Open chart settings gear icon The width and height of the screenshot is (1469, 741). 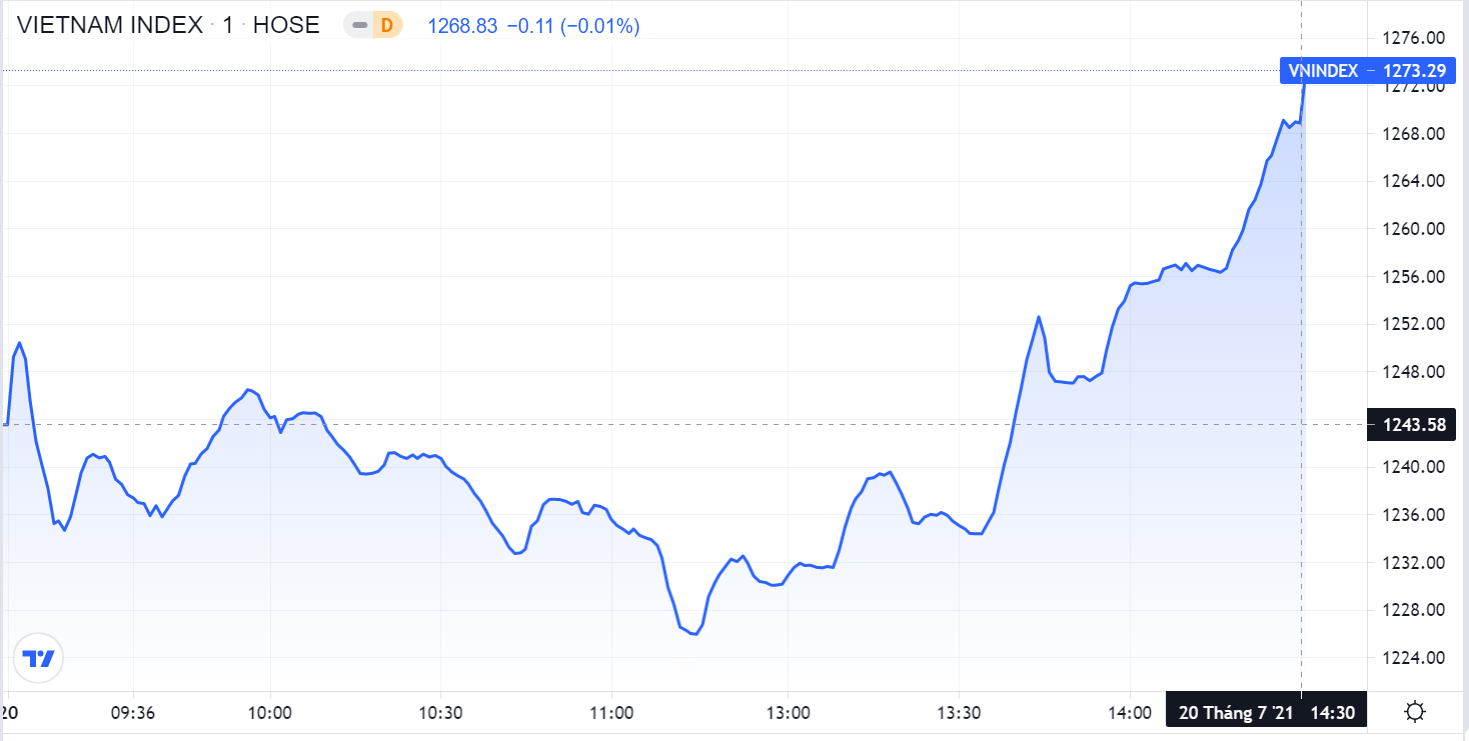click(1415, 713)
